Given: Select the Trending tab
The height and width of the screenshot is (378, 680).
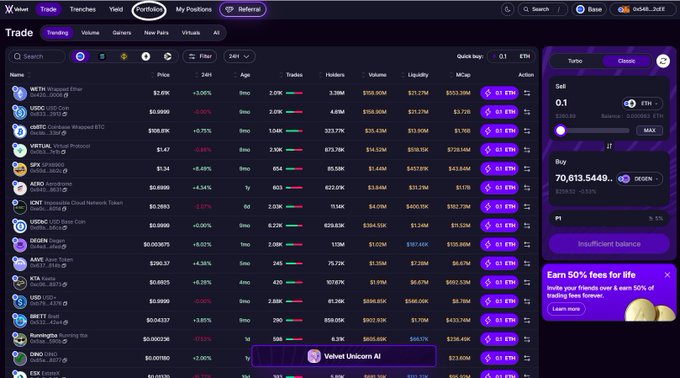Looking at the screenshot, I should (x=58, y=33).
